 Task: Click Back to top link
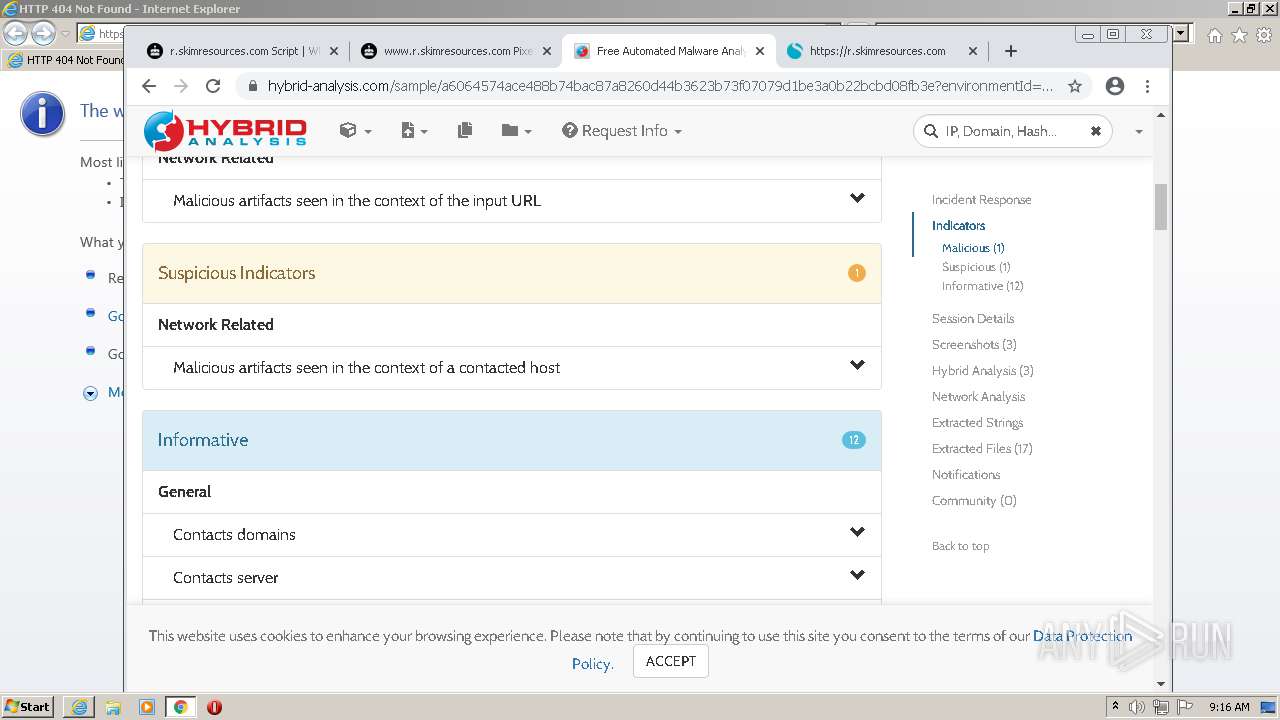960,546
